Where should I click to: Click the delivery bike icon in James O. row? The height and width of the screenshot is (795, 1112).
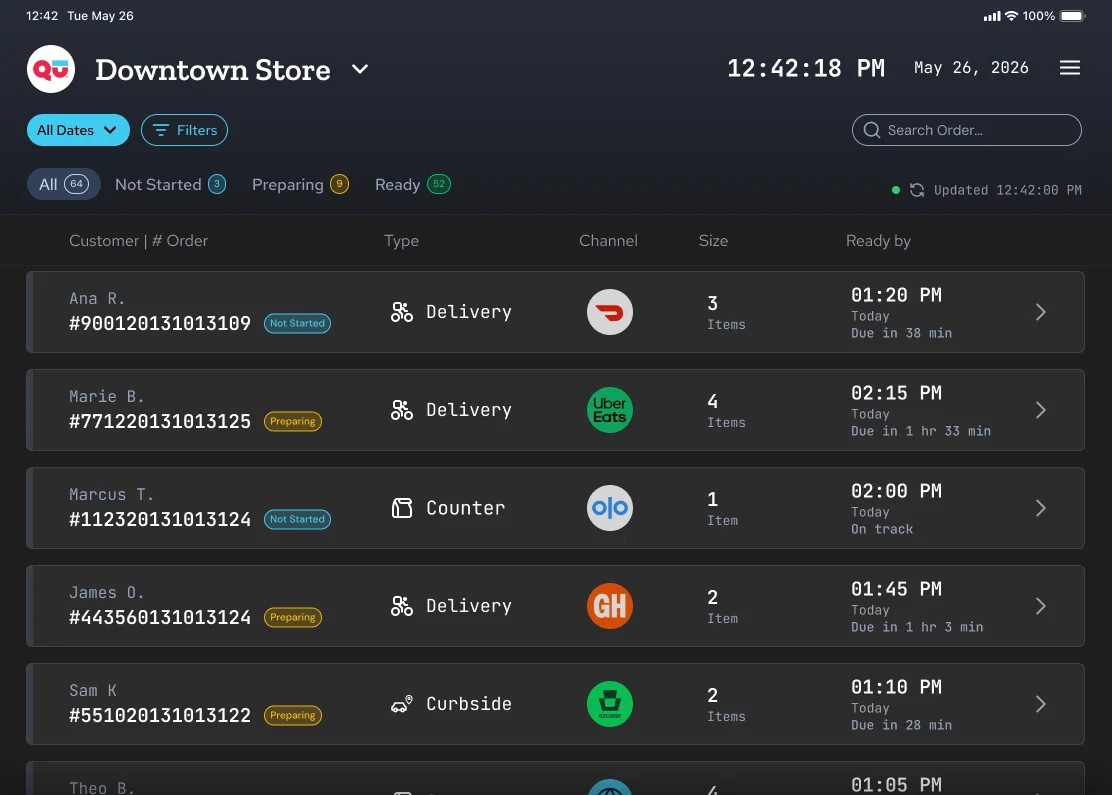(402, 606)
